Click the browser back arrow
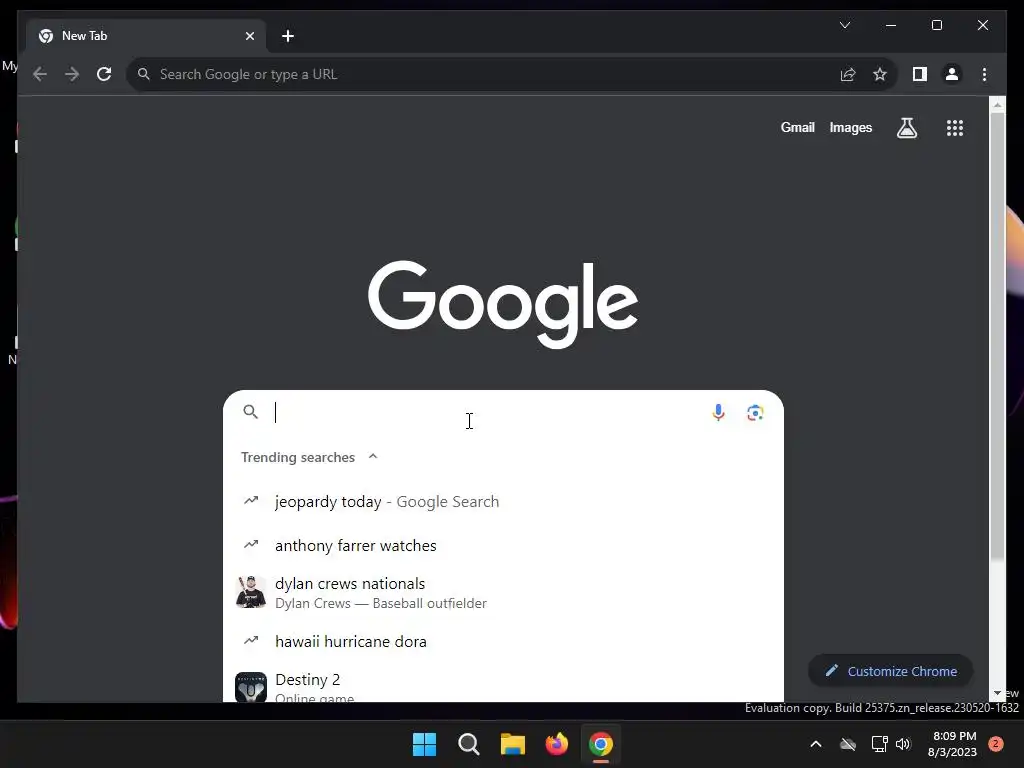Viewport: 1024px width, 768px height. point(40,74)
